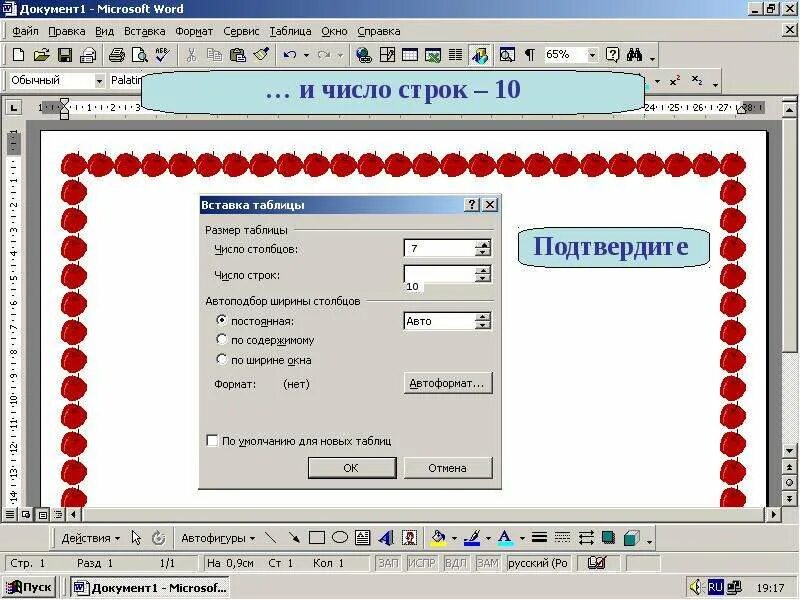
Task: Select the 'Документ1 - Microsoft' taskbar button
Action: (x=150, y=587)
